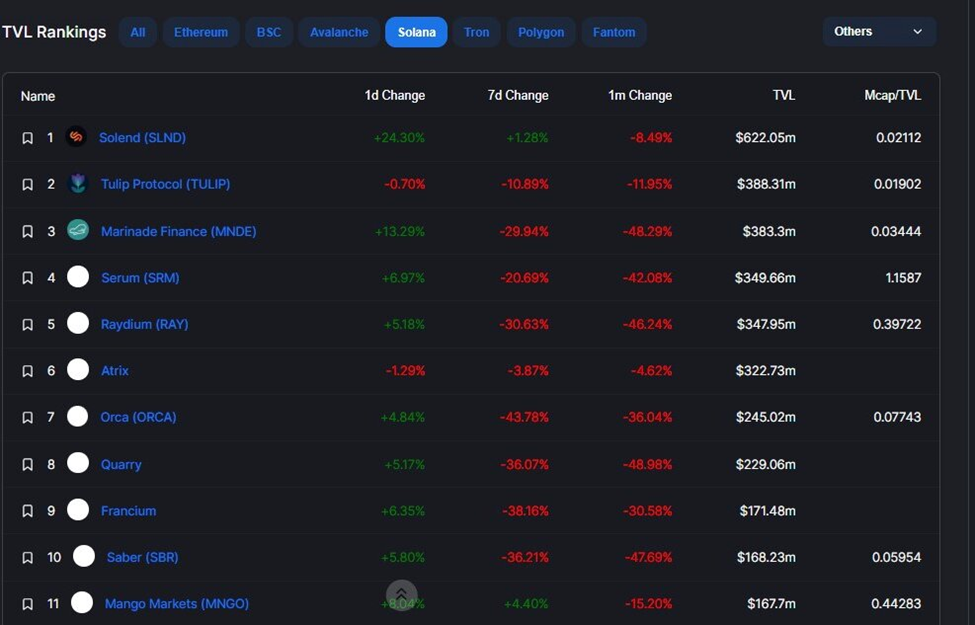
Task: Select the Avalanche chain tab
Action: [339, 32]
